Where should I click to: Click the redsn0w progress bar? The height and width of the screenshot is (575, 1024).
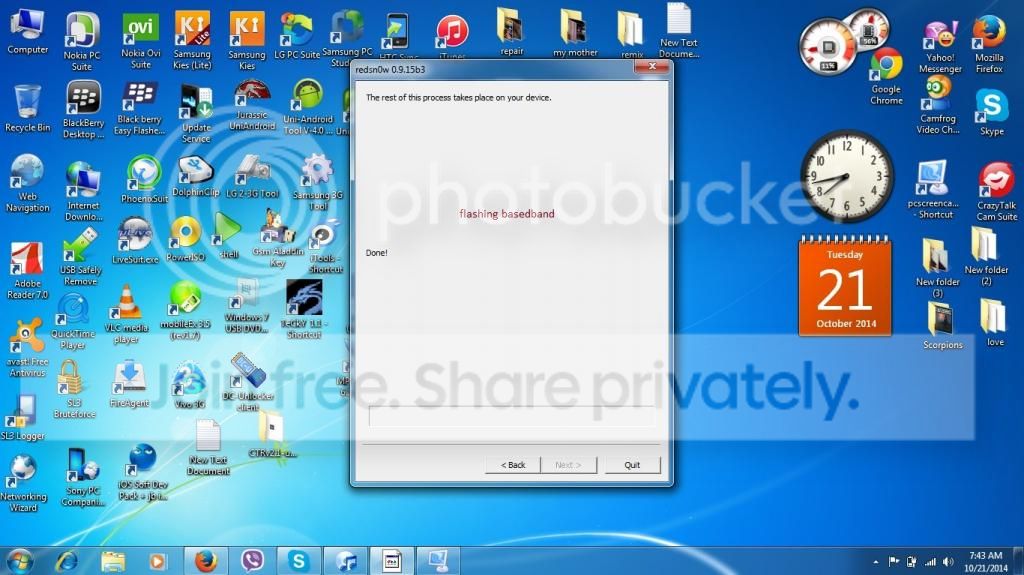click(x=511, y=416)
